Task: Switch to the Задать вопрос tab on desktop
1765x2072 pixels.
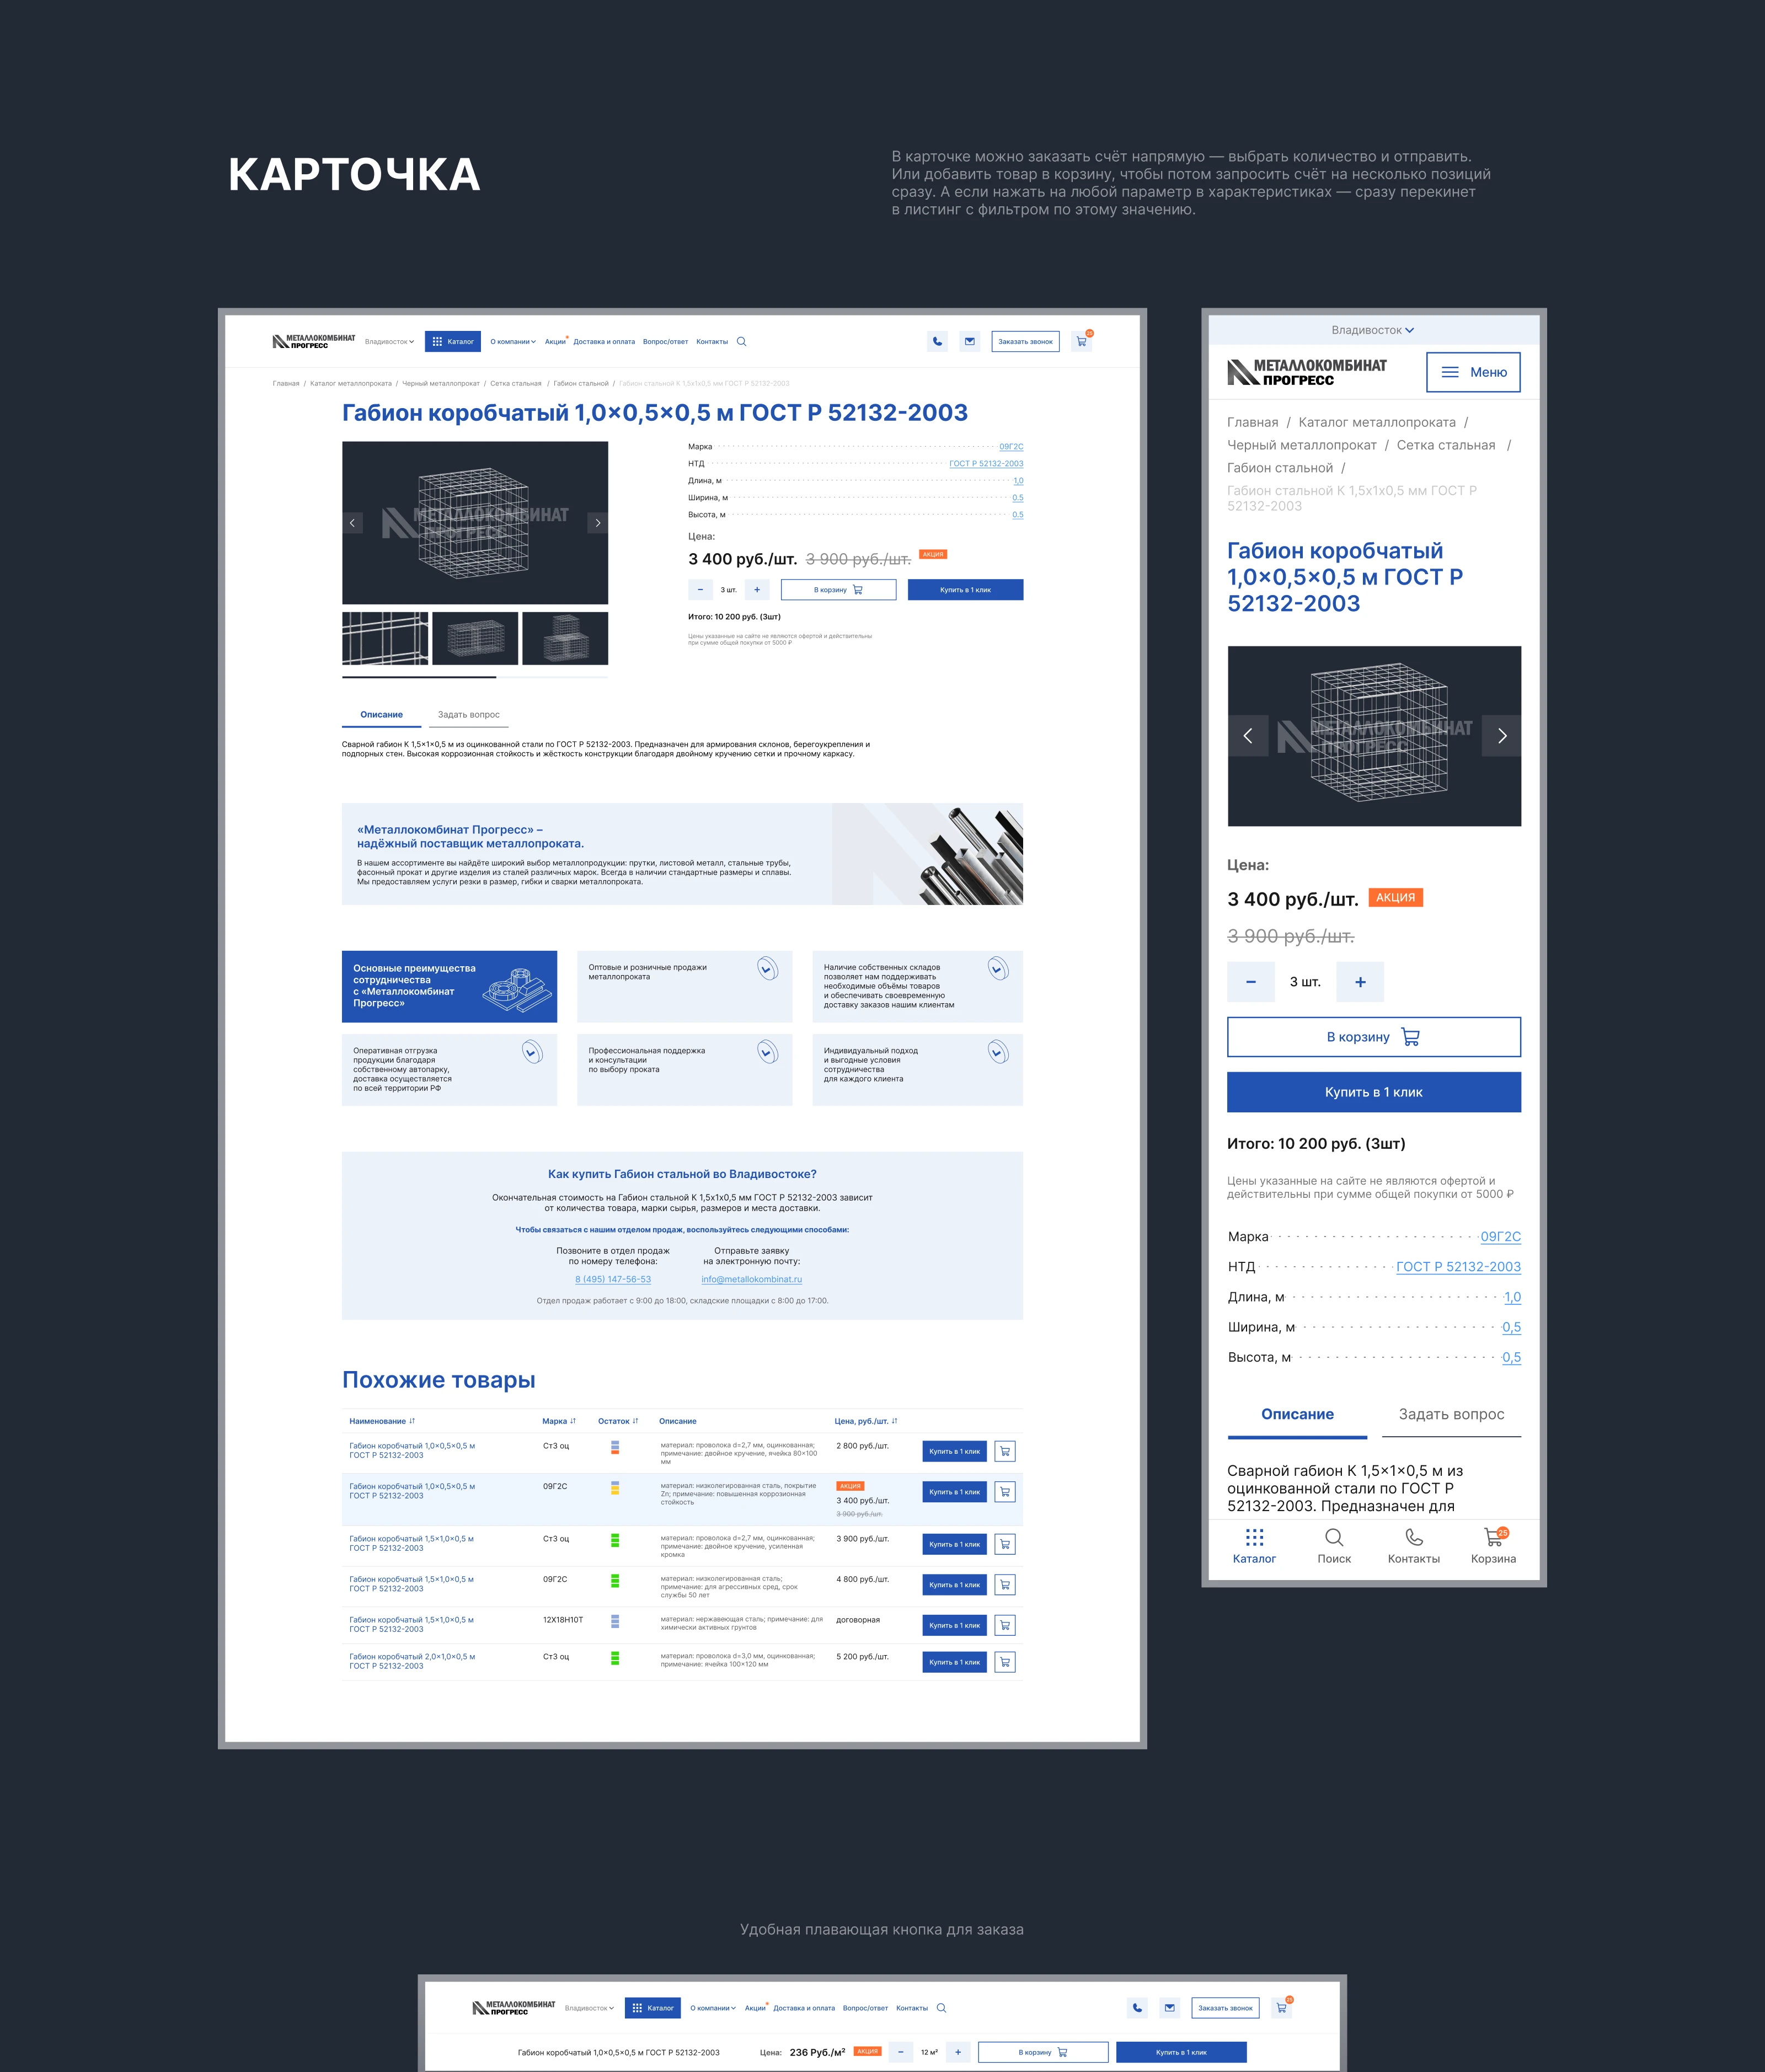Action: point(468,715)
